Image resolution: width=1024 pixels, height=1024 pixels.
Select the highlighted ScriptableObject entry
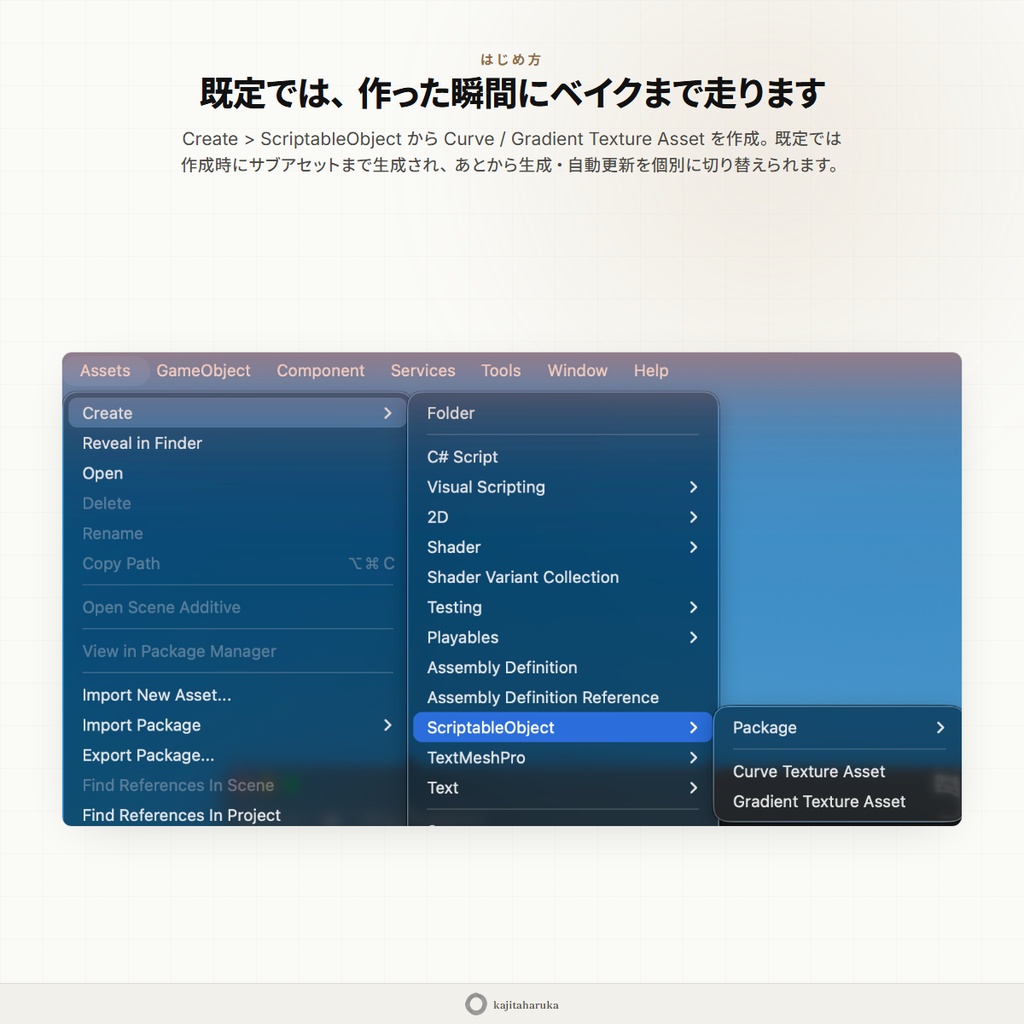(562, 728)
